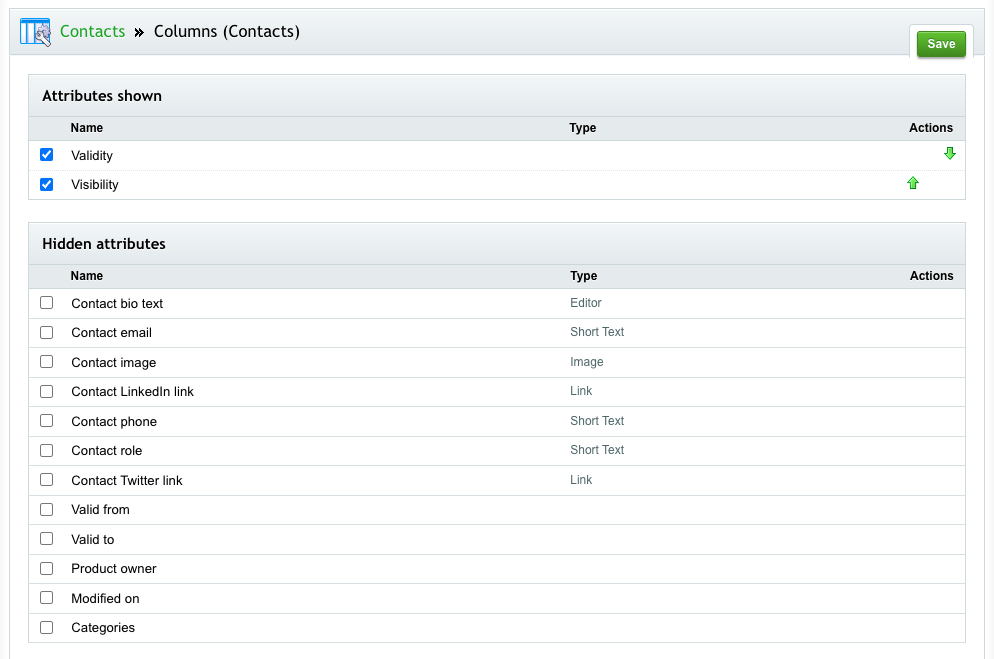Click the green Save button
The width and height of the screenshot is (994, 659).
(941, 44)
